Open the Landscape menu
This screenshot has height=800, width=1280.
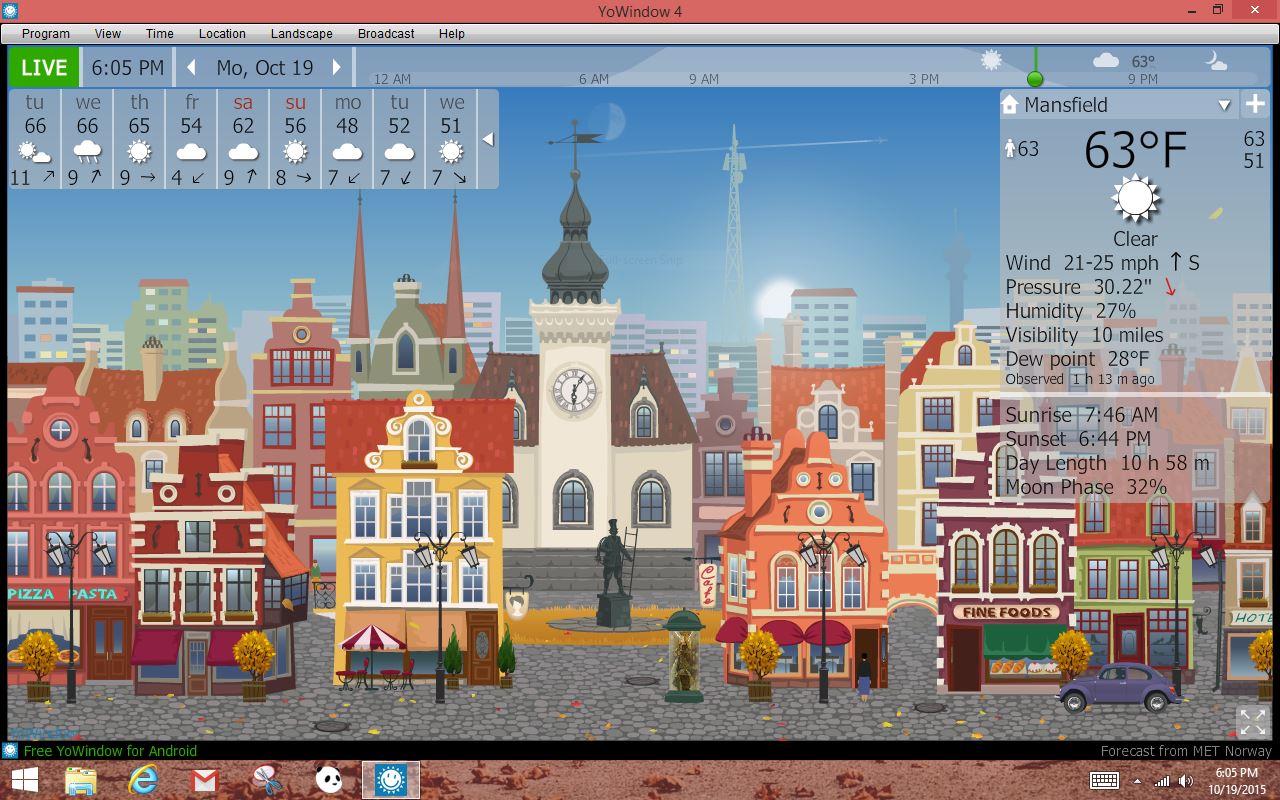point(301,33)
